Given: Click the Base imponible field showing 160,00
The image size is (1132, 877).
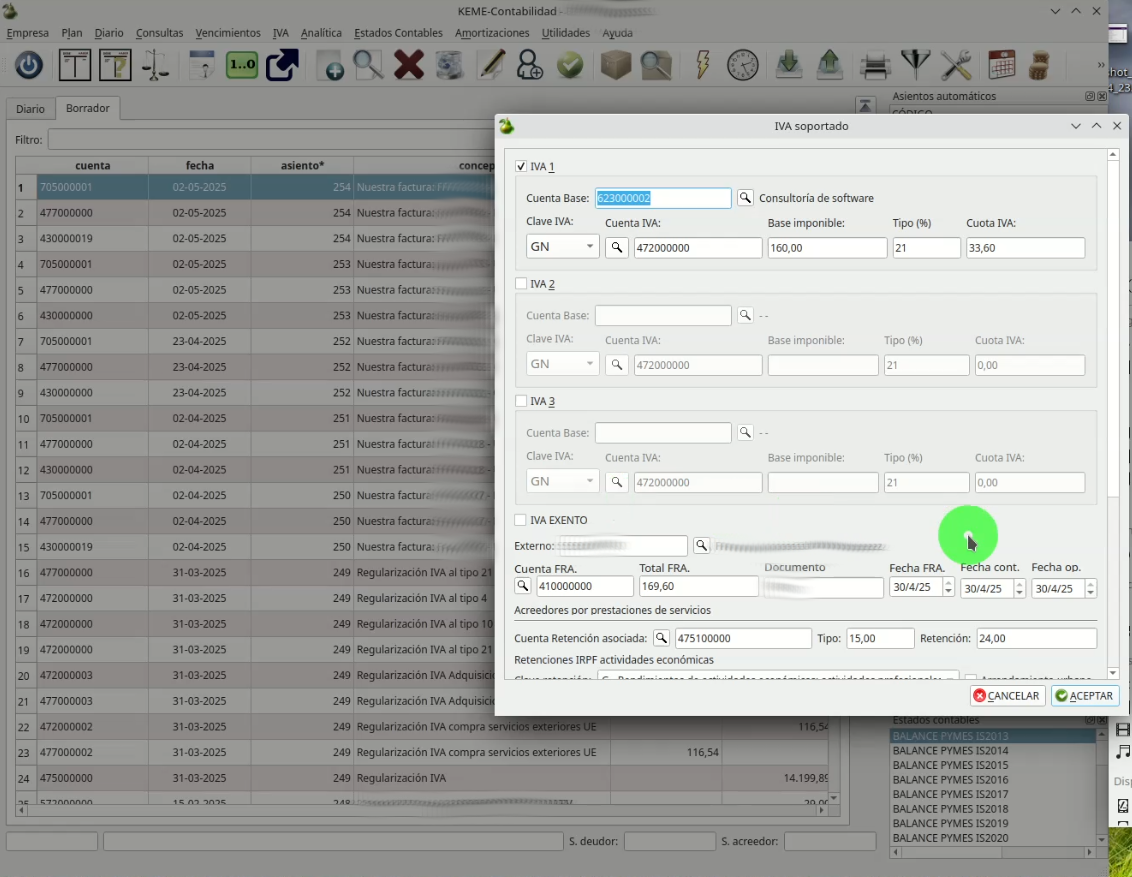Looking at the screenshot, I should point(827,248).
